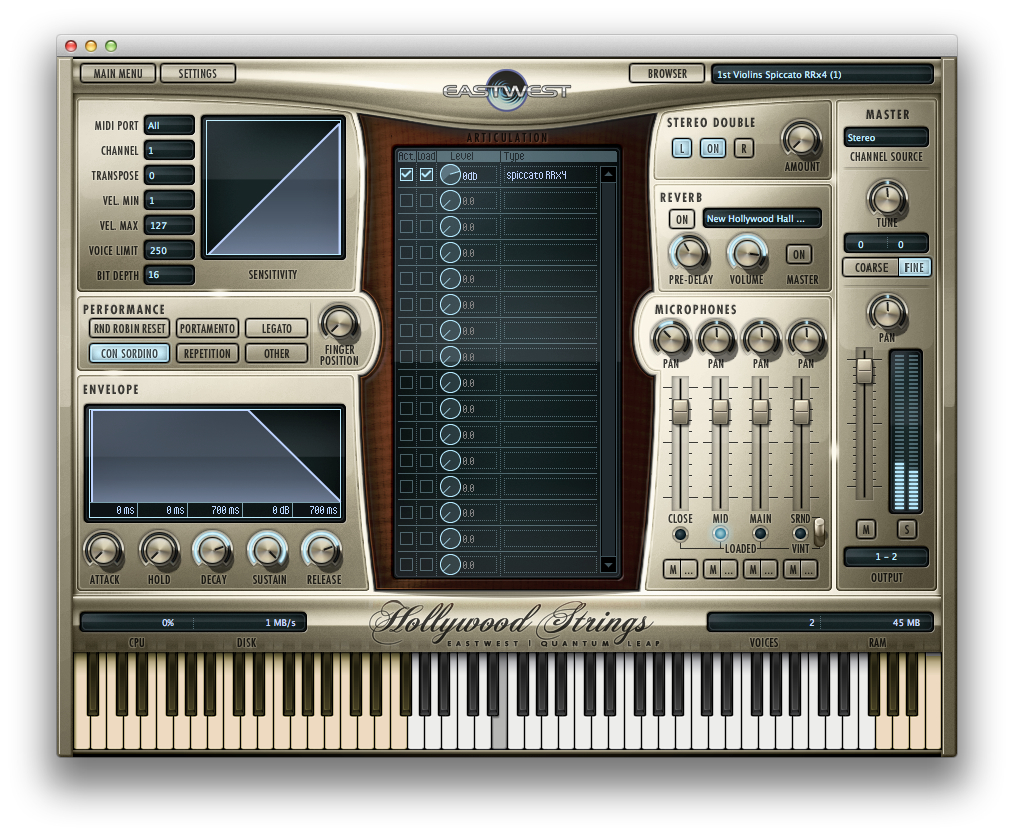1014x836 pixels.
Task: Open the loaded instrument name dropdown
Action: (x=823, y=74)
